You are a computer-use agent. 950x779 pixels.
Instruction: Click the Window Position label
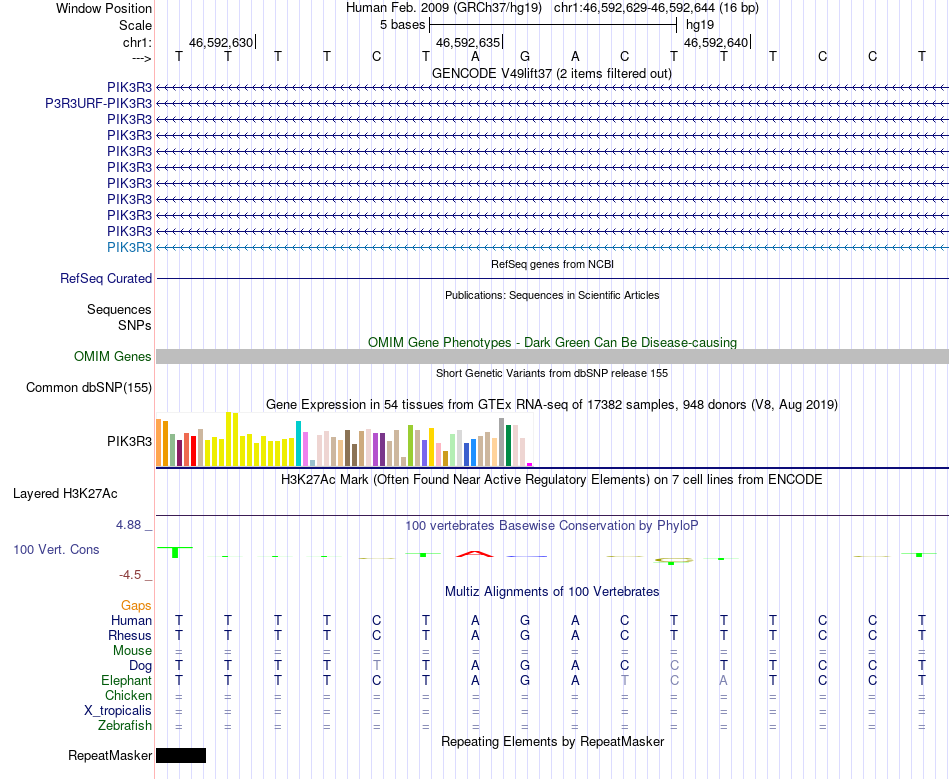coord(104,8)
